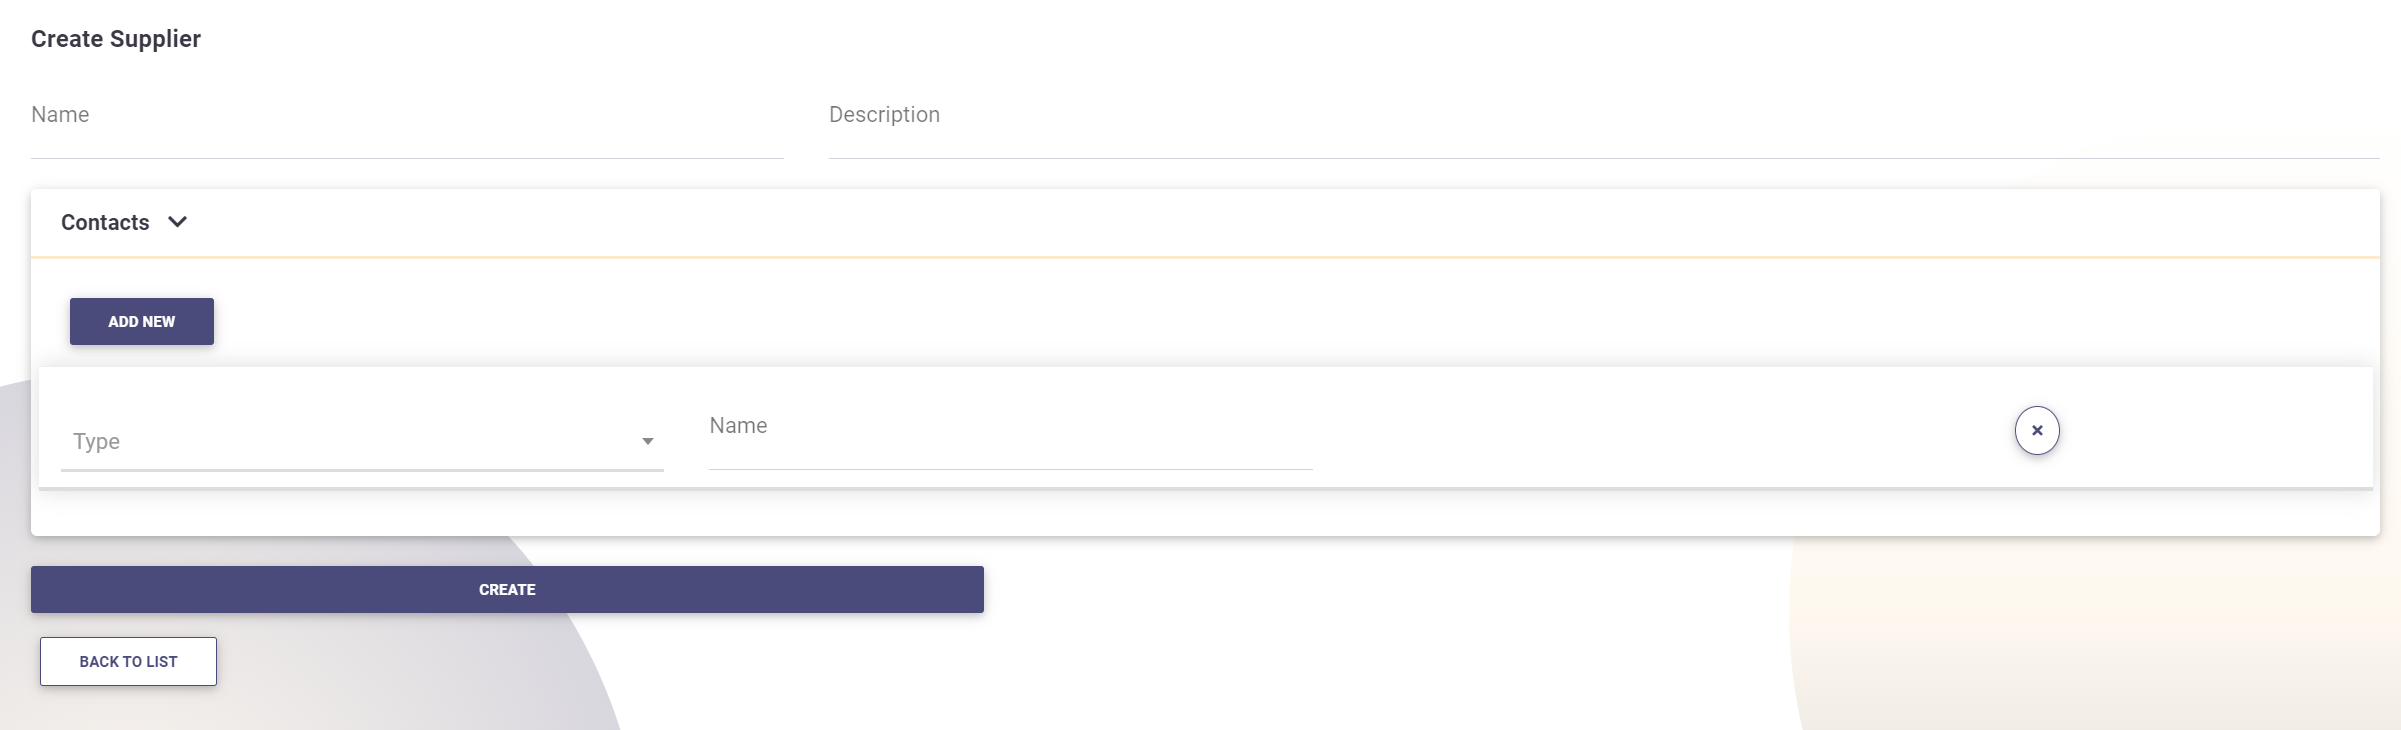Screen dimensions: 2401x730
Task: Click blank area of the contact row card
Action: click(1650, 430)
